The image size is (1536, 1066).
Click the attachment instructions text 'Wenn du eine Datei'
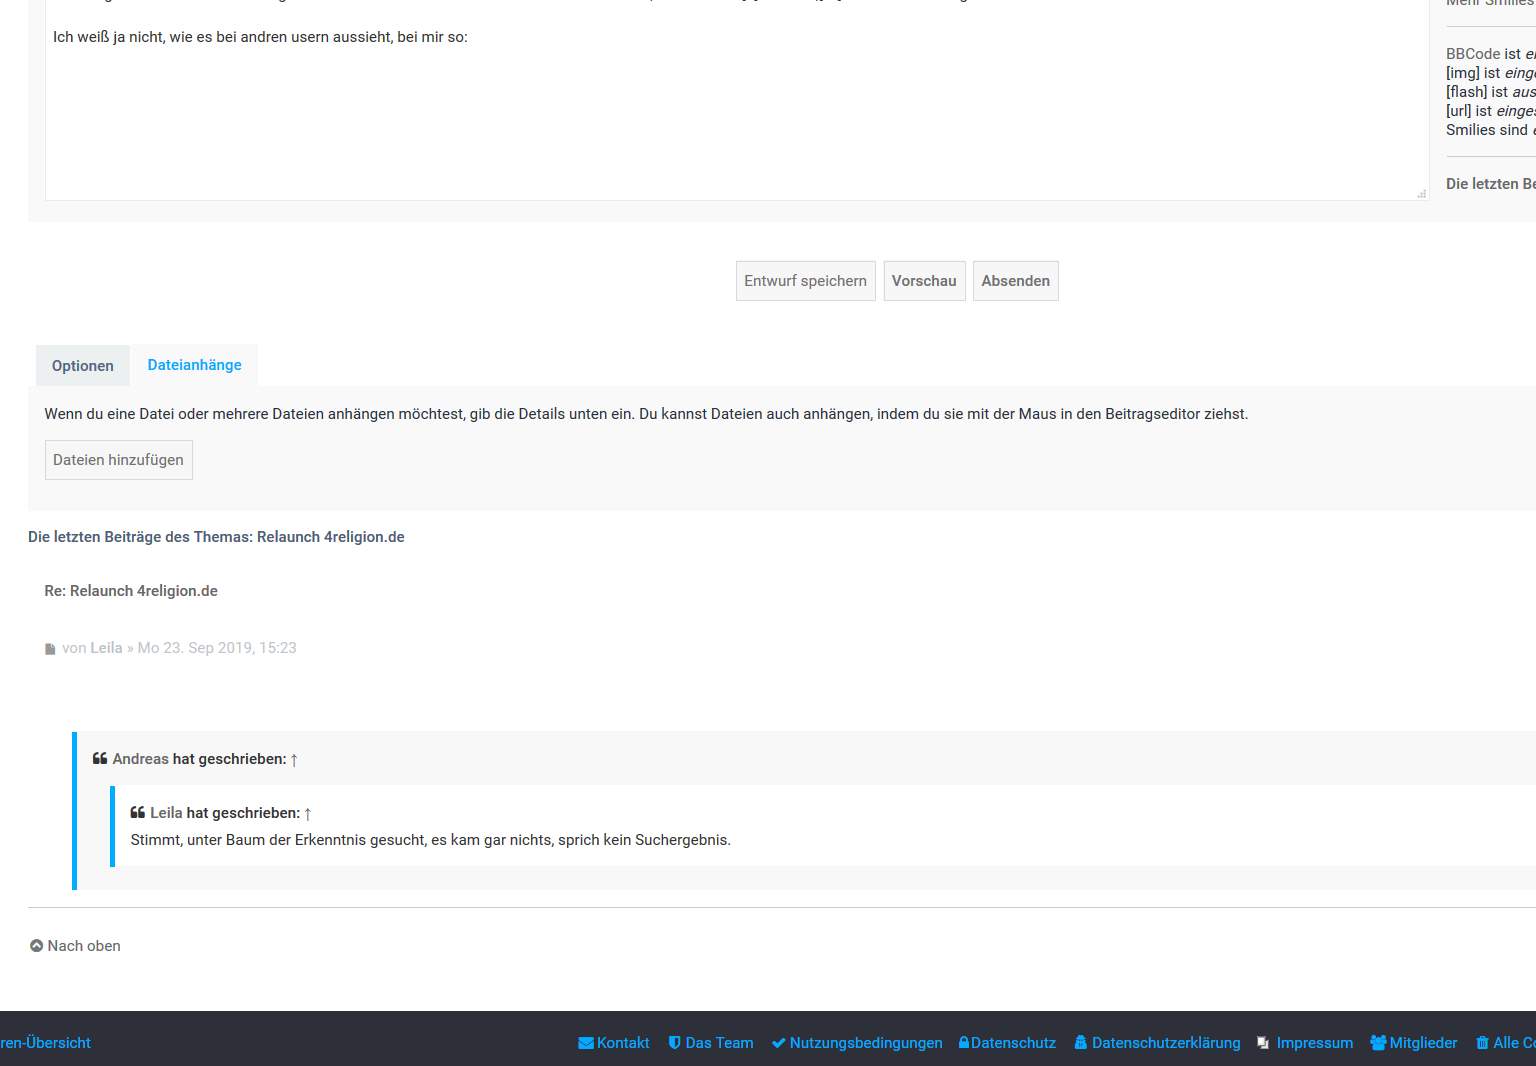pyautogui.click(x=646, y=414)
